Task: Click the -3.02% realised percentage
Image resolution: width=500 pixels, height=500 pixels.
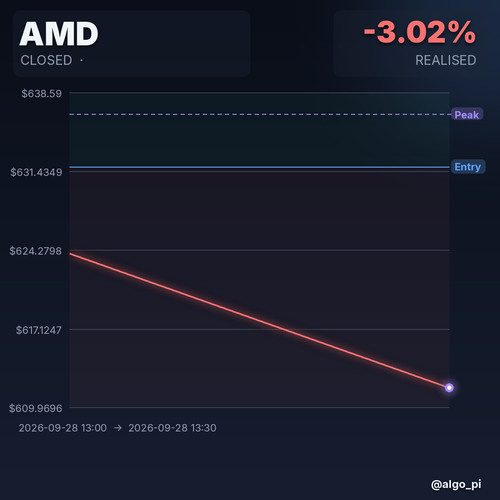Action: [x=420, y=32]
